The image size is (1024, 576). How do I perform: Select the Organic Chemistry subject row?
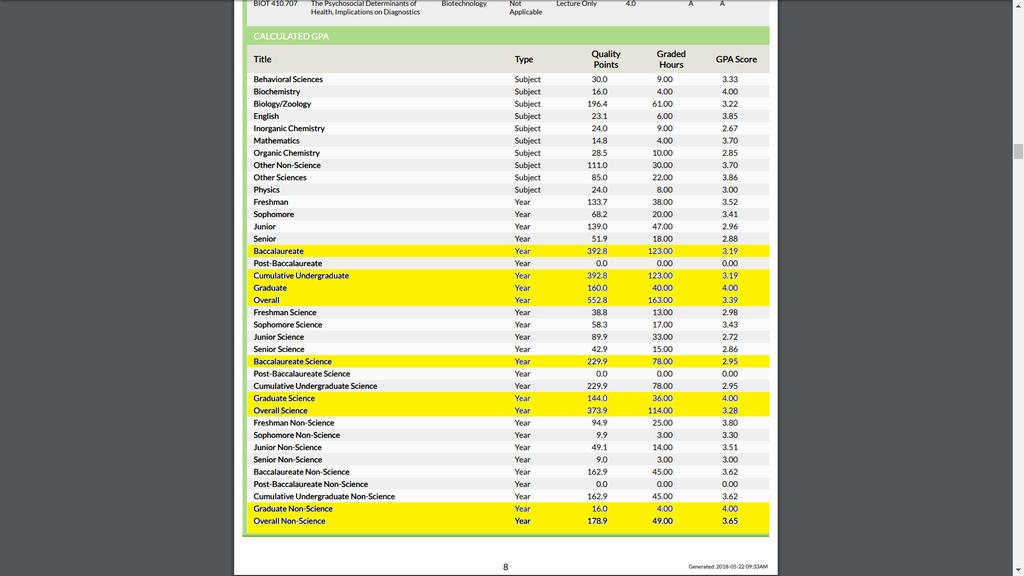pyautogui.click(x=507, y=153)
